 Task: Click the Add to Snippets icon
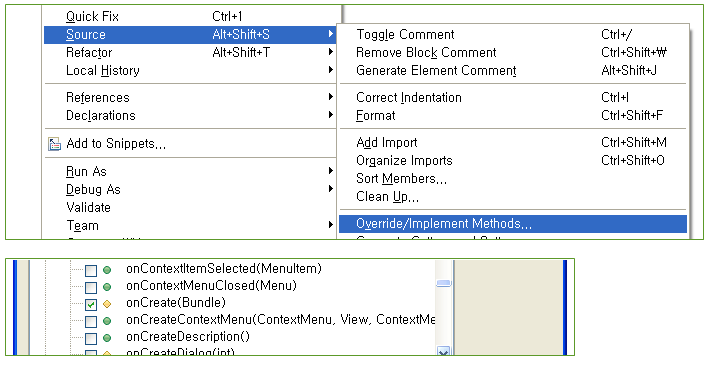click(55, 144)
